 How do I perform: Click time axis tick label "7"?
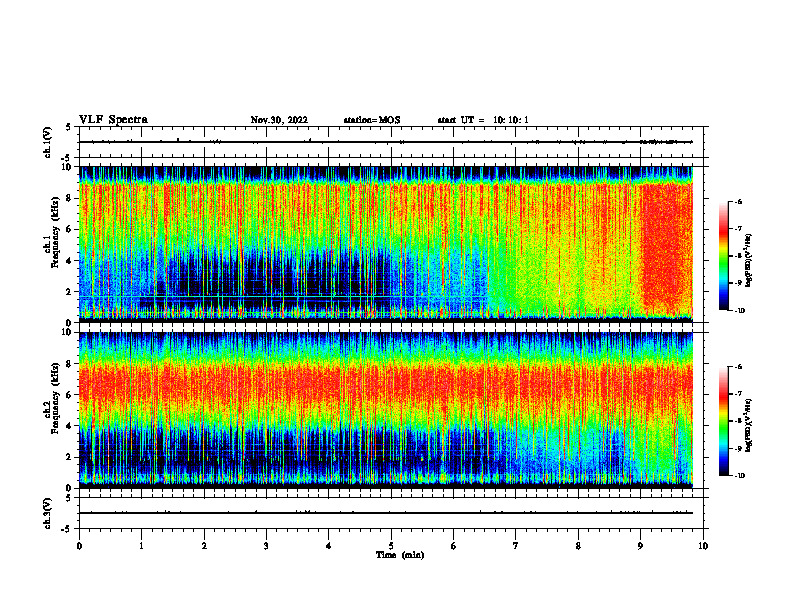coord(516,546)
